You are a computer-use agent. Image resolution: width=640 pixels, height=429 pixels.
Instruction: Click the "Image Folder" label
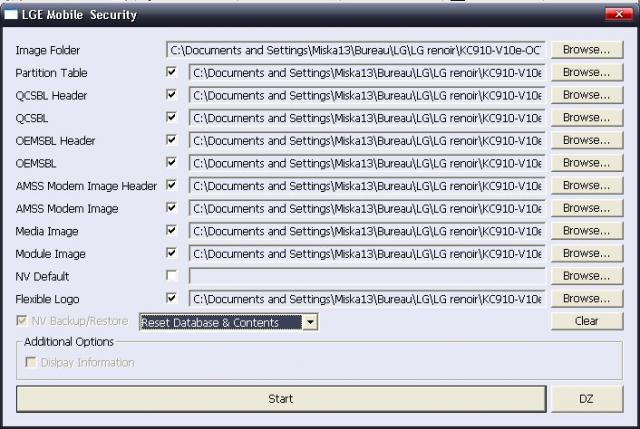click(x=48, y=50)
